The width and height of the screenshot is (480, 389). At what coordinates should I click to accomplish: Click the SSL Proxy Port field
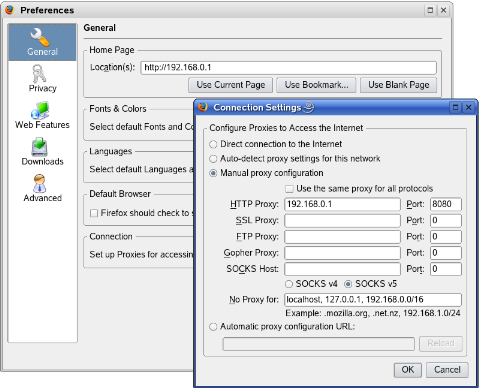(446, 220)
